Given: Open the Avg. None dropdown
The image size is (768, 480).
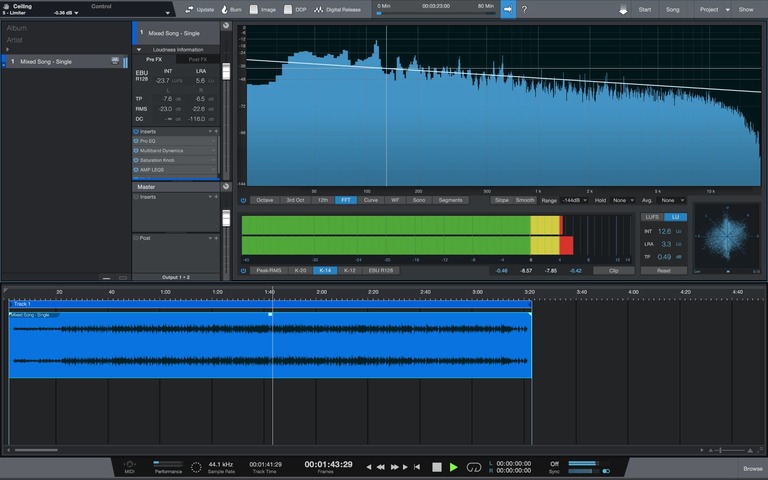Looking at the screenshot, I should [x=672, y=200].
